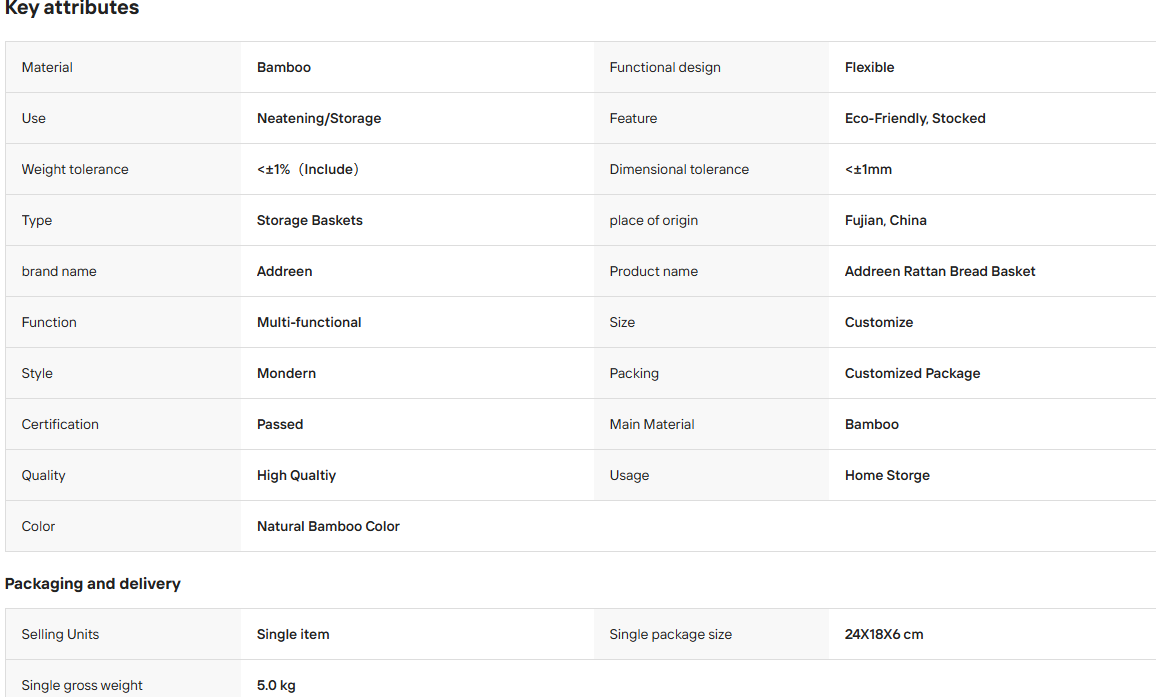Click the Customized Package packing value
This screenshot has width=1156, height=697.
pos(913,373)
